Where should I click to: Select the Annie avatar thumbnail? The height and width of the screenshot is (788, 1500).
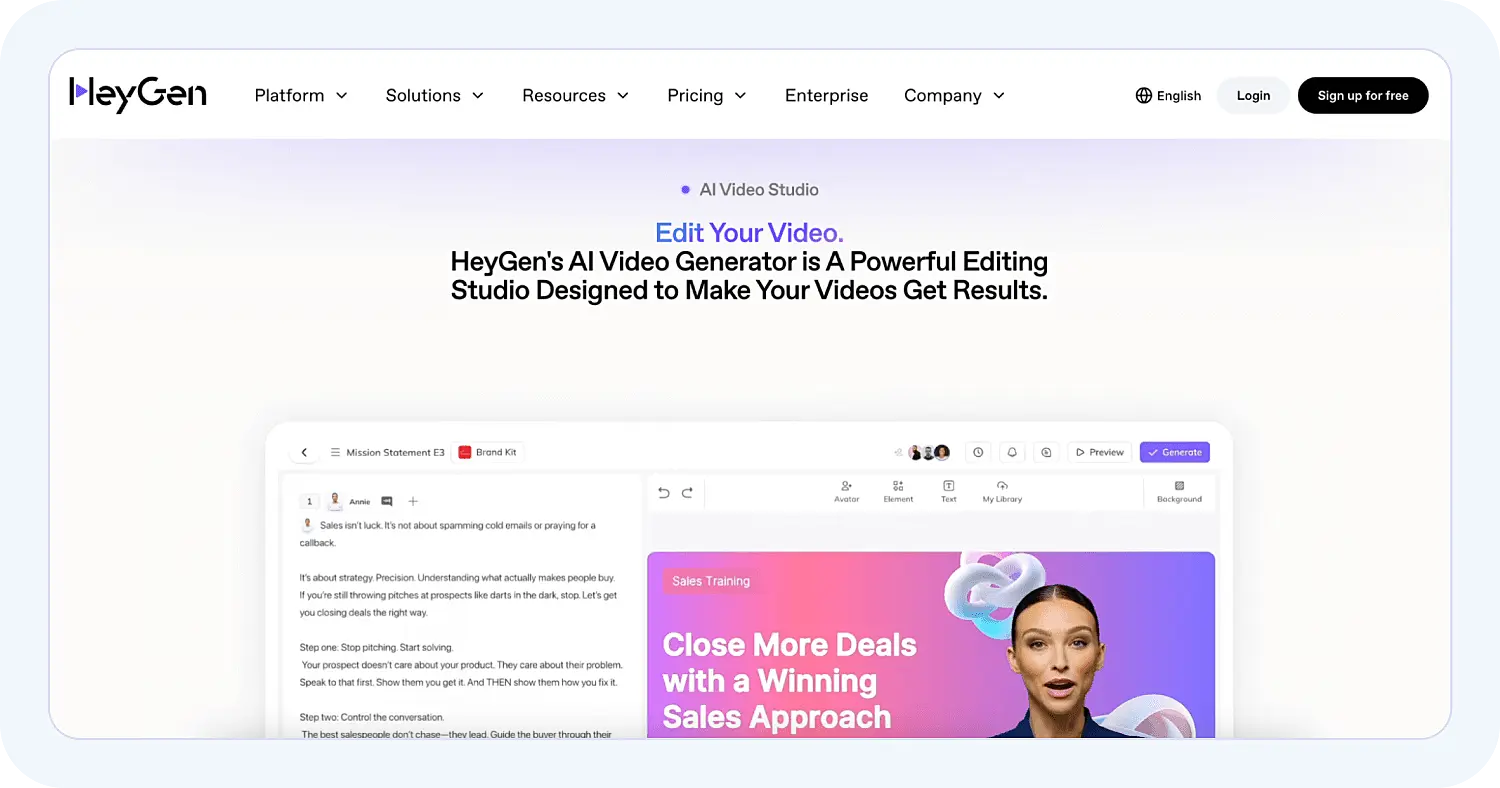tap(335, 501)
